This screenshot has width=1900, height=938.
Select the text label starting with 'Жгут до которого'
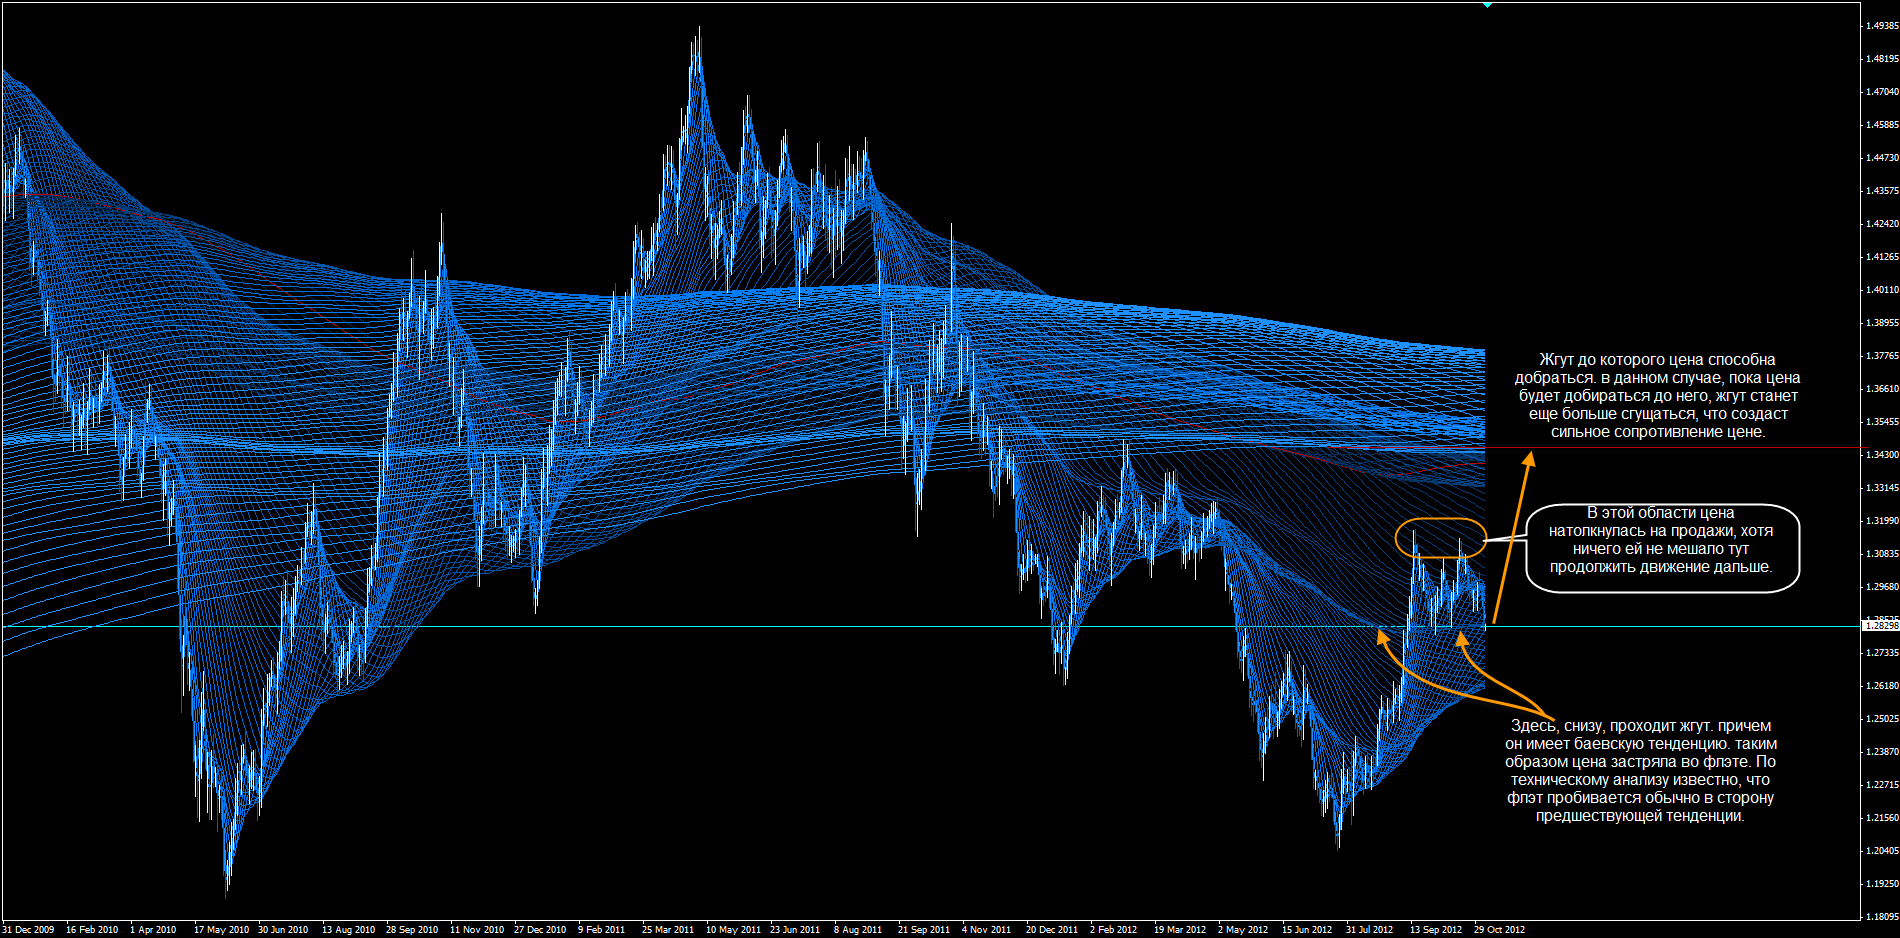[x=1658, y=396]
